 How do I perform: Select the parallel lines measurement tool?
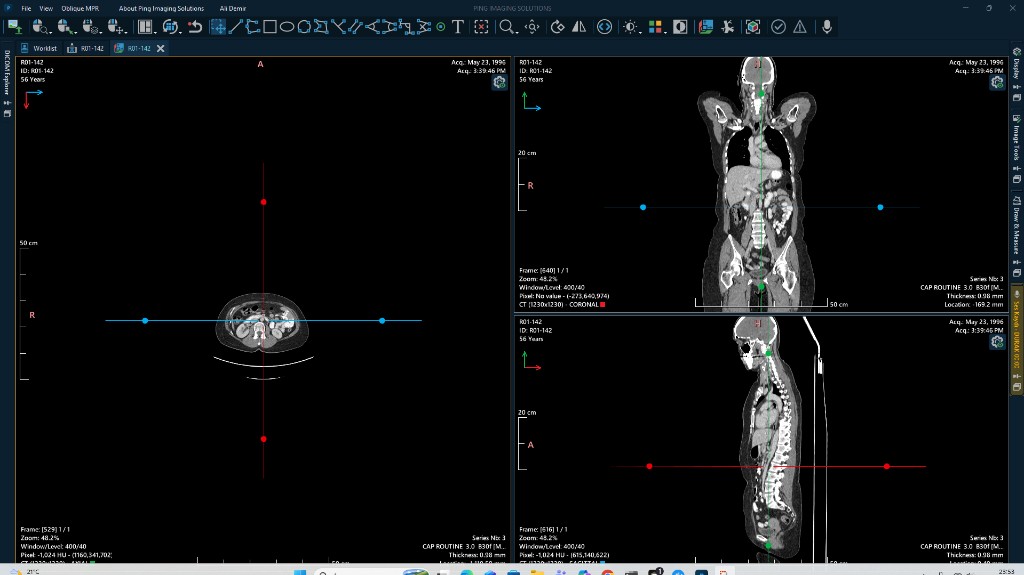pyautogui.click(x=355, y=27)
